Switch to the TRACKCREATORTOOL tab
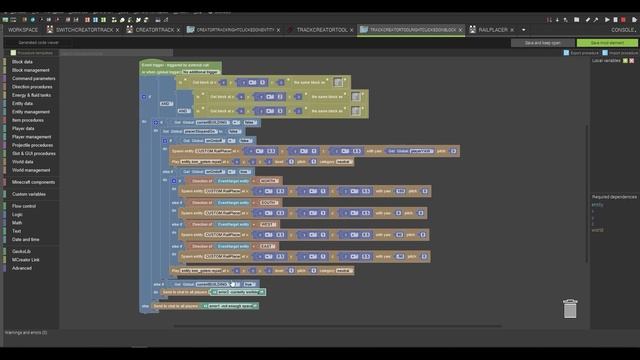This screenshot has height=360, width=640. click(322, 30)
